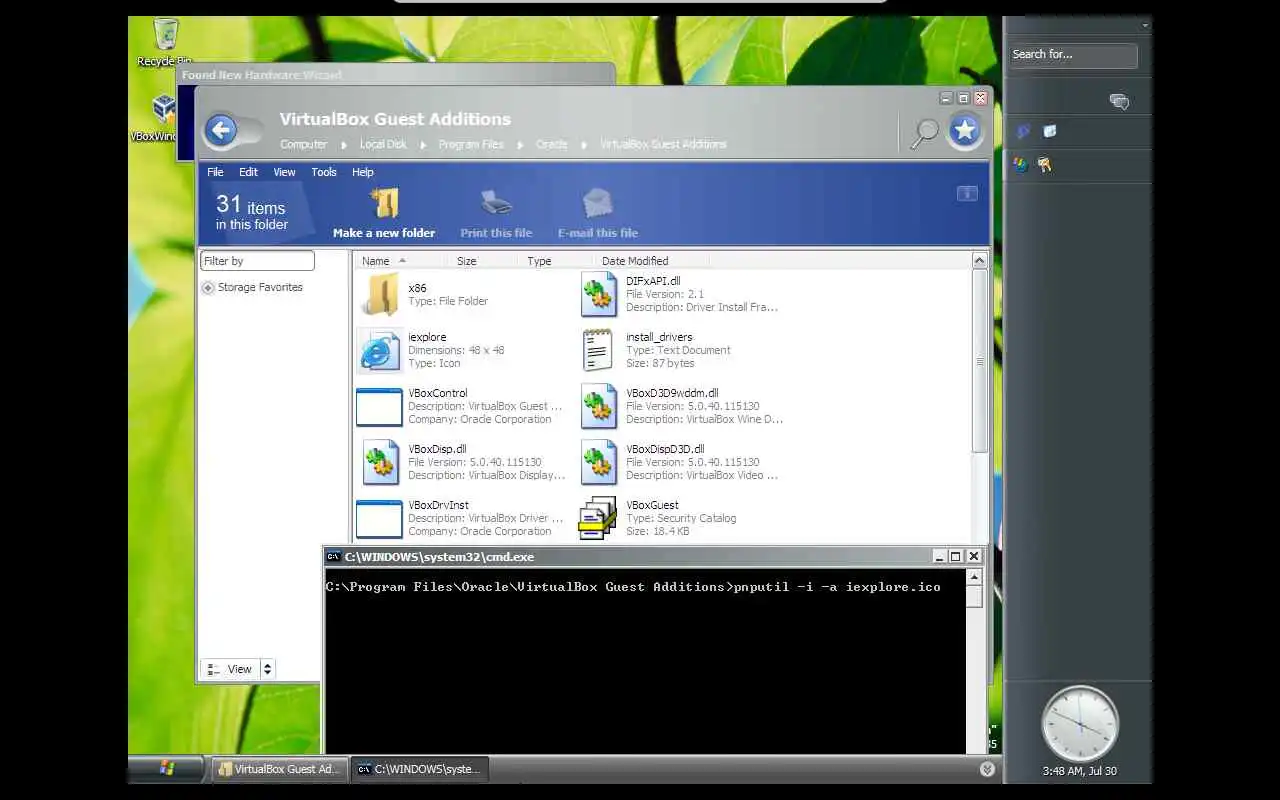Navigate to Local Disk in the breadcrumb
The width and height of the screenshot is (1280, 800).
pos(383,144)
